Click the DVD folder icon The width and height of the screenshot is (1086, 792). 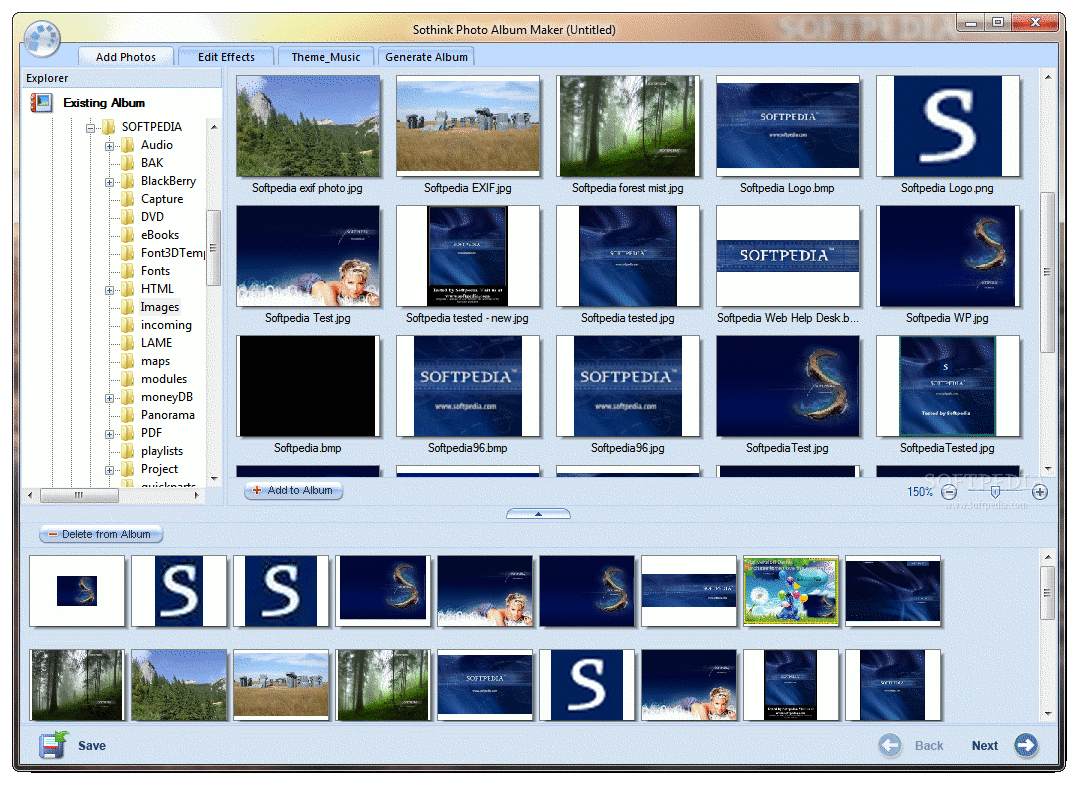(x=127, y=217)
